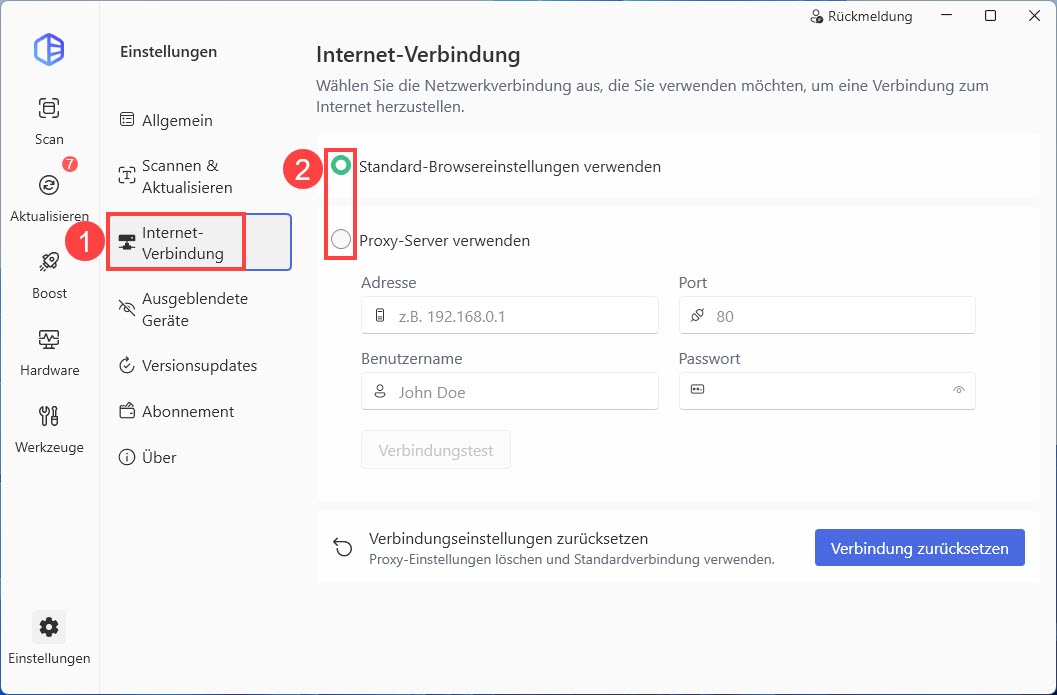1057x695 pixels.
Task: Click the Ausgeblendete Geräte crossed-eye icon
Action: (127, 308)
